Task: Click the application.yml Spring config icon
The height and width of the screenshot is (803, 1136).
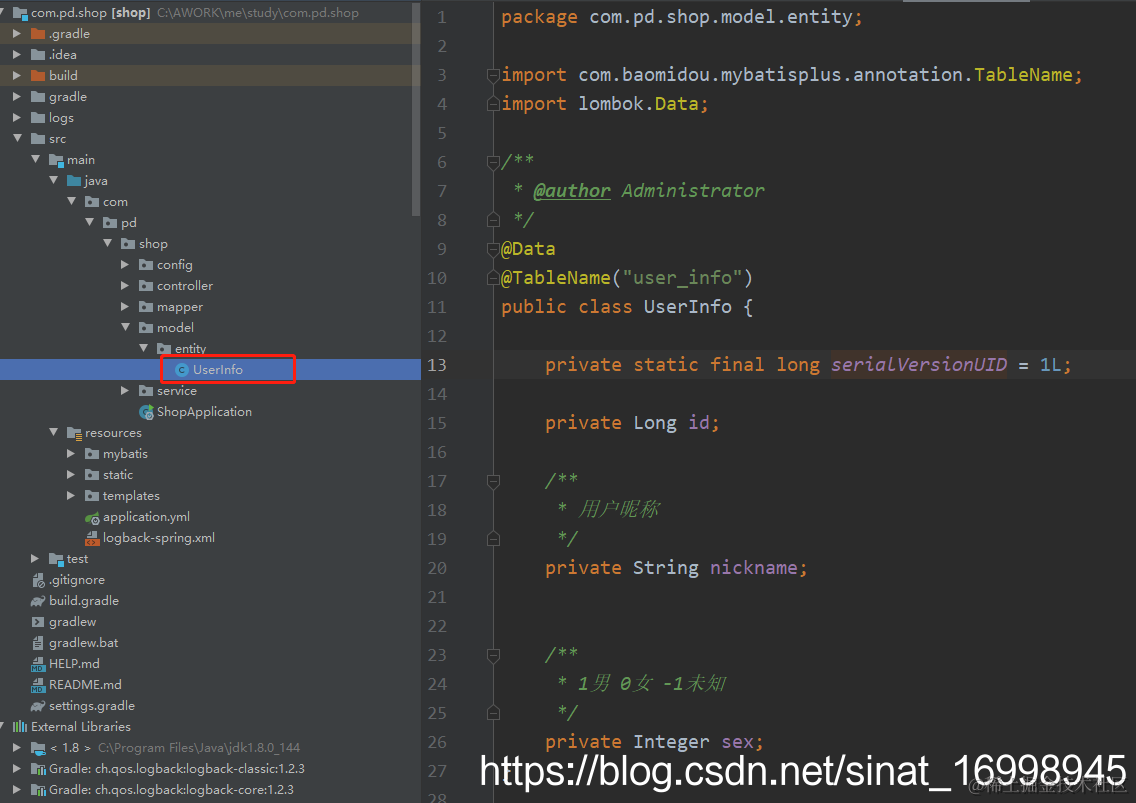Action: coord(92,517)
